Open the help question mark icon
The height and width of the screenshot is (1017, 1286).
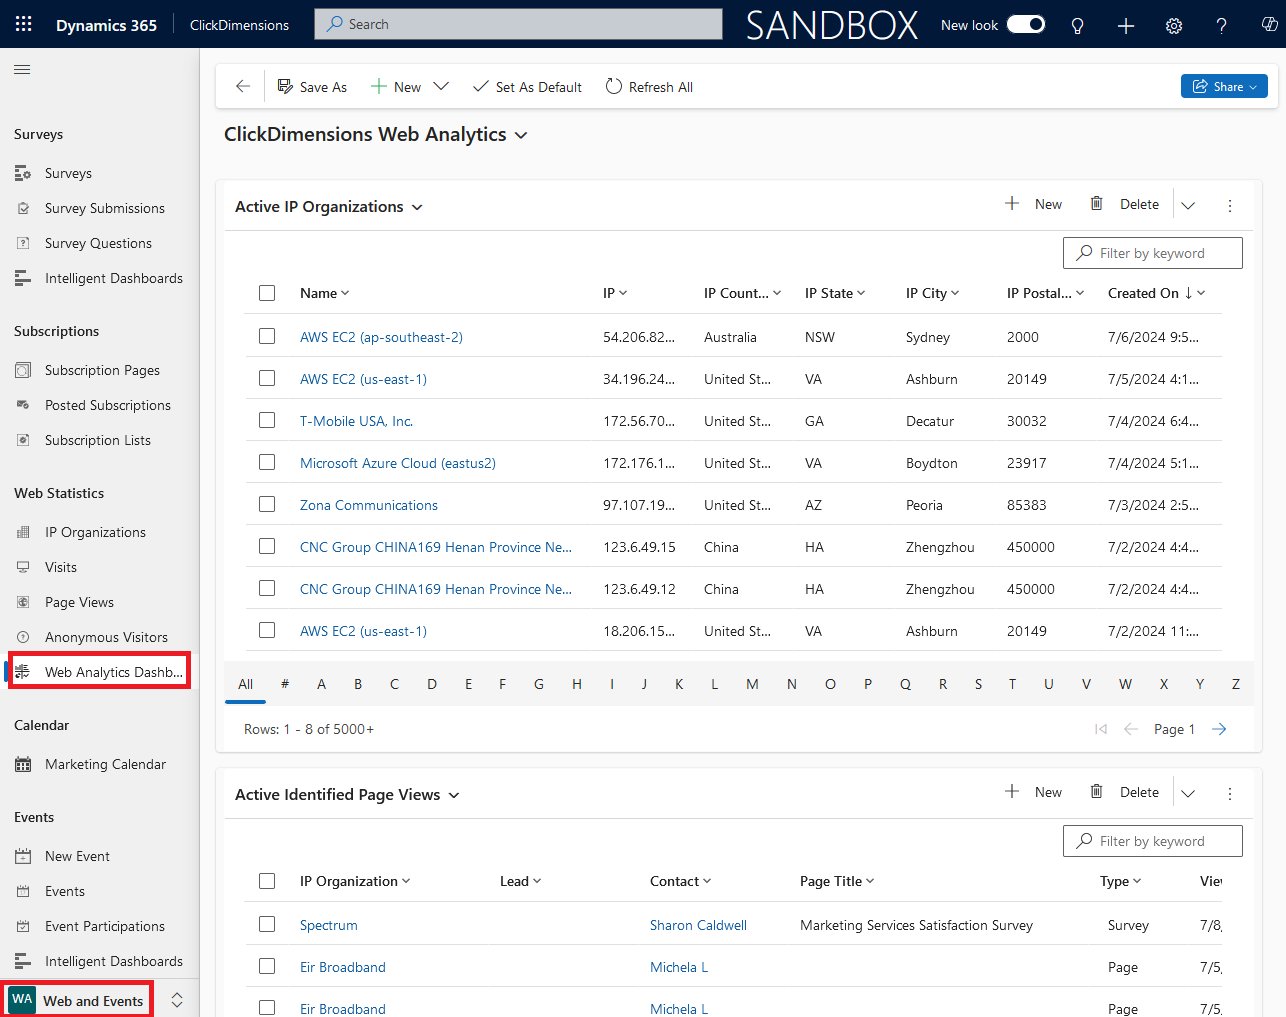1222,25
